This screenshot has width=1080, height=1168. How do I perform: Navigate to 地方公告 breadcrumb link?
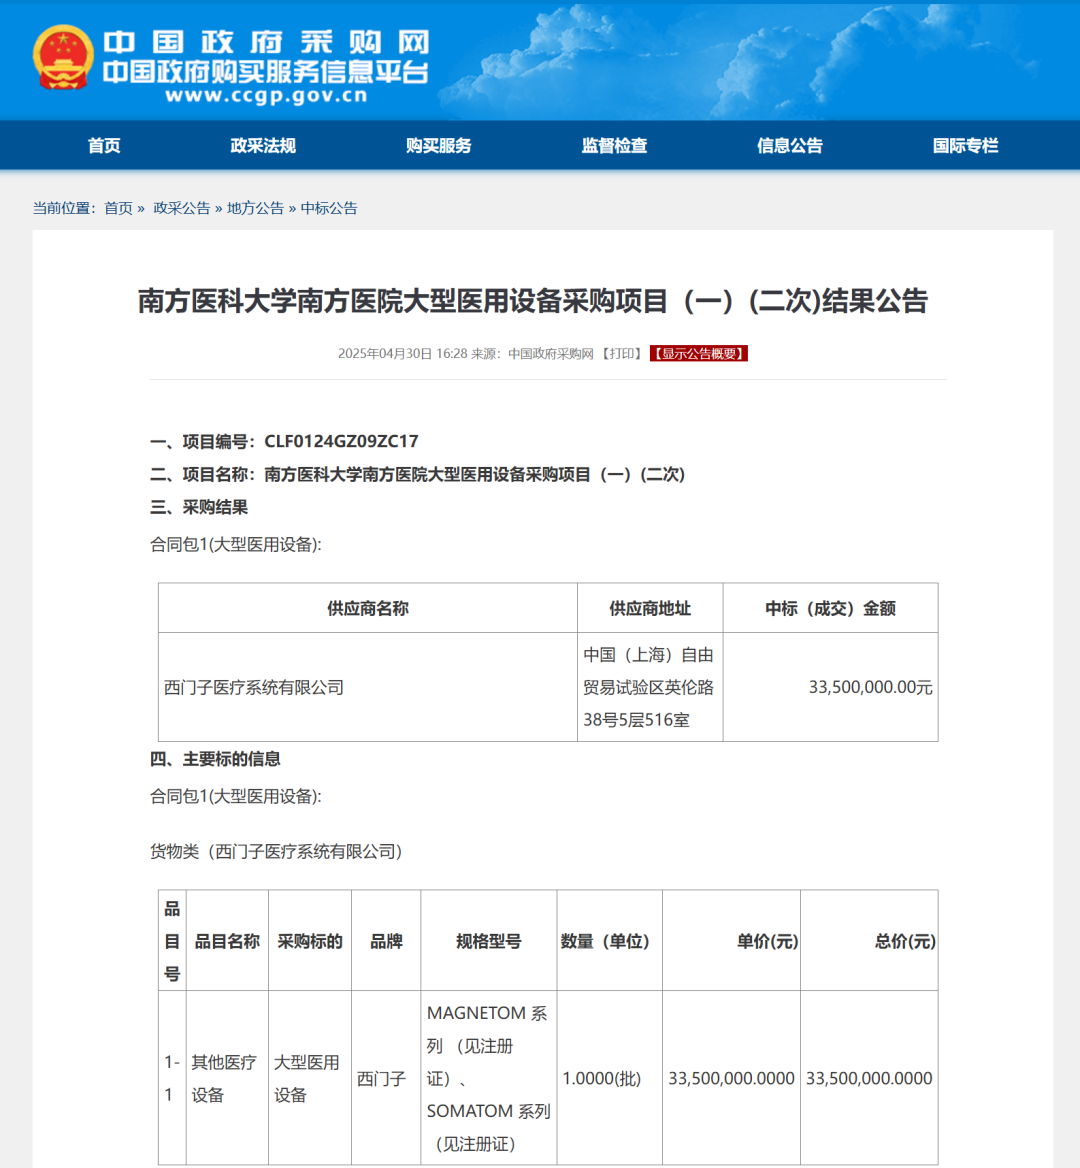255,208
